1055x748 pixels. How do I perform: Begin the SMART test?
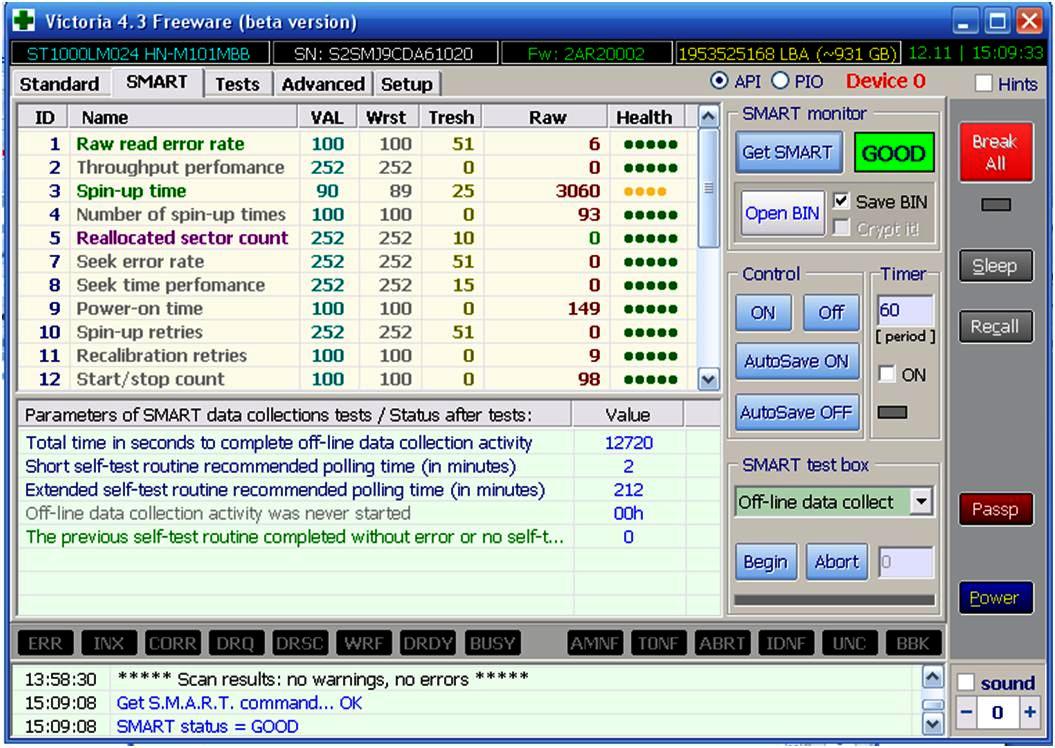pos(766,562)
